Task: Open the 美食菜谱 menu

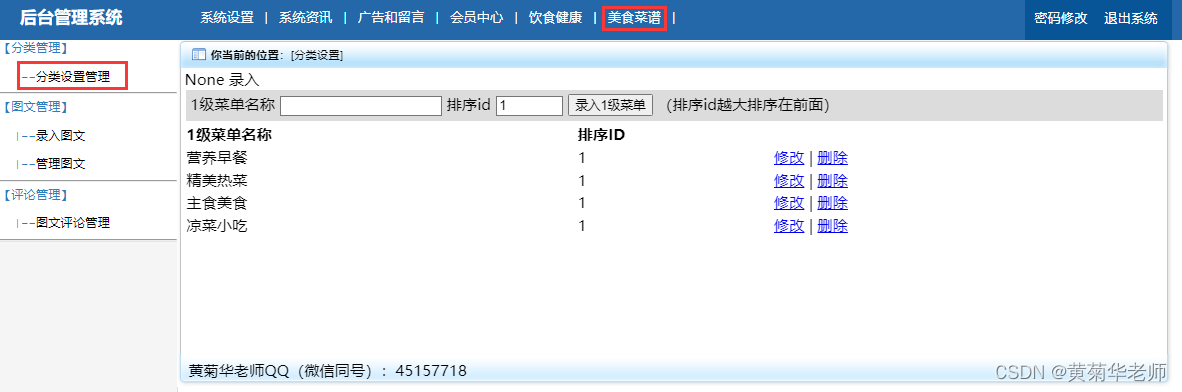Action: [634, 17]
